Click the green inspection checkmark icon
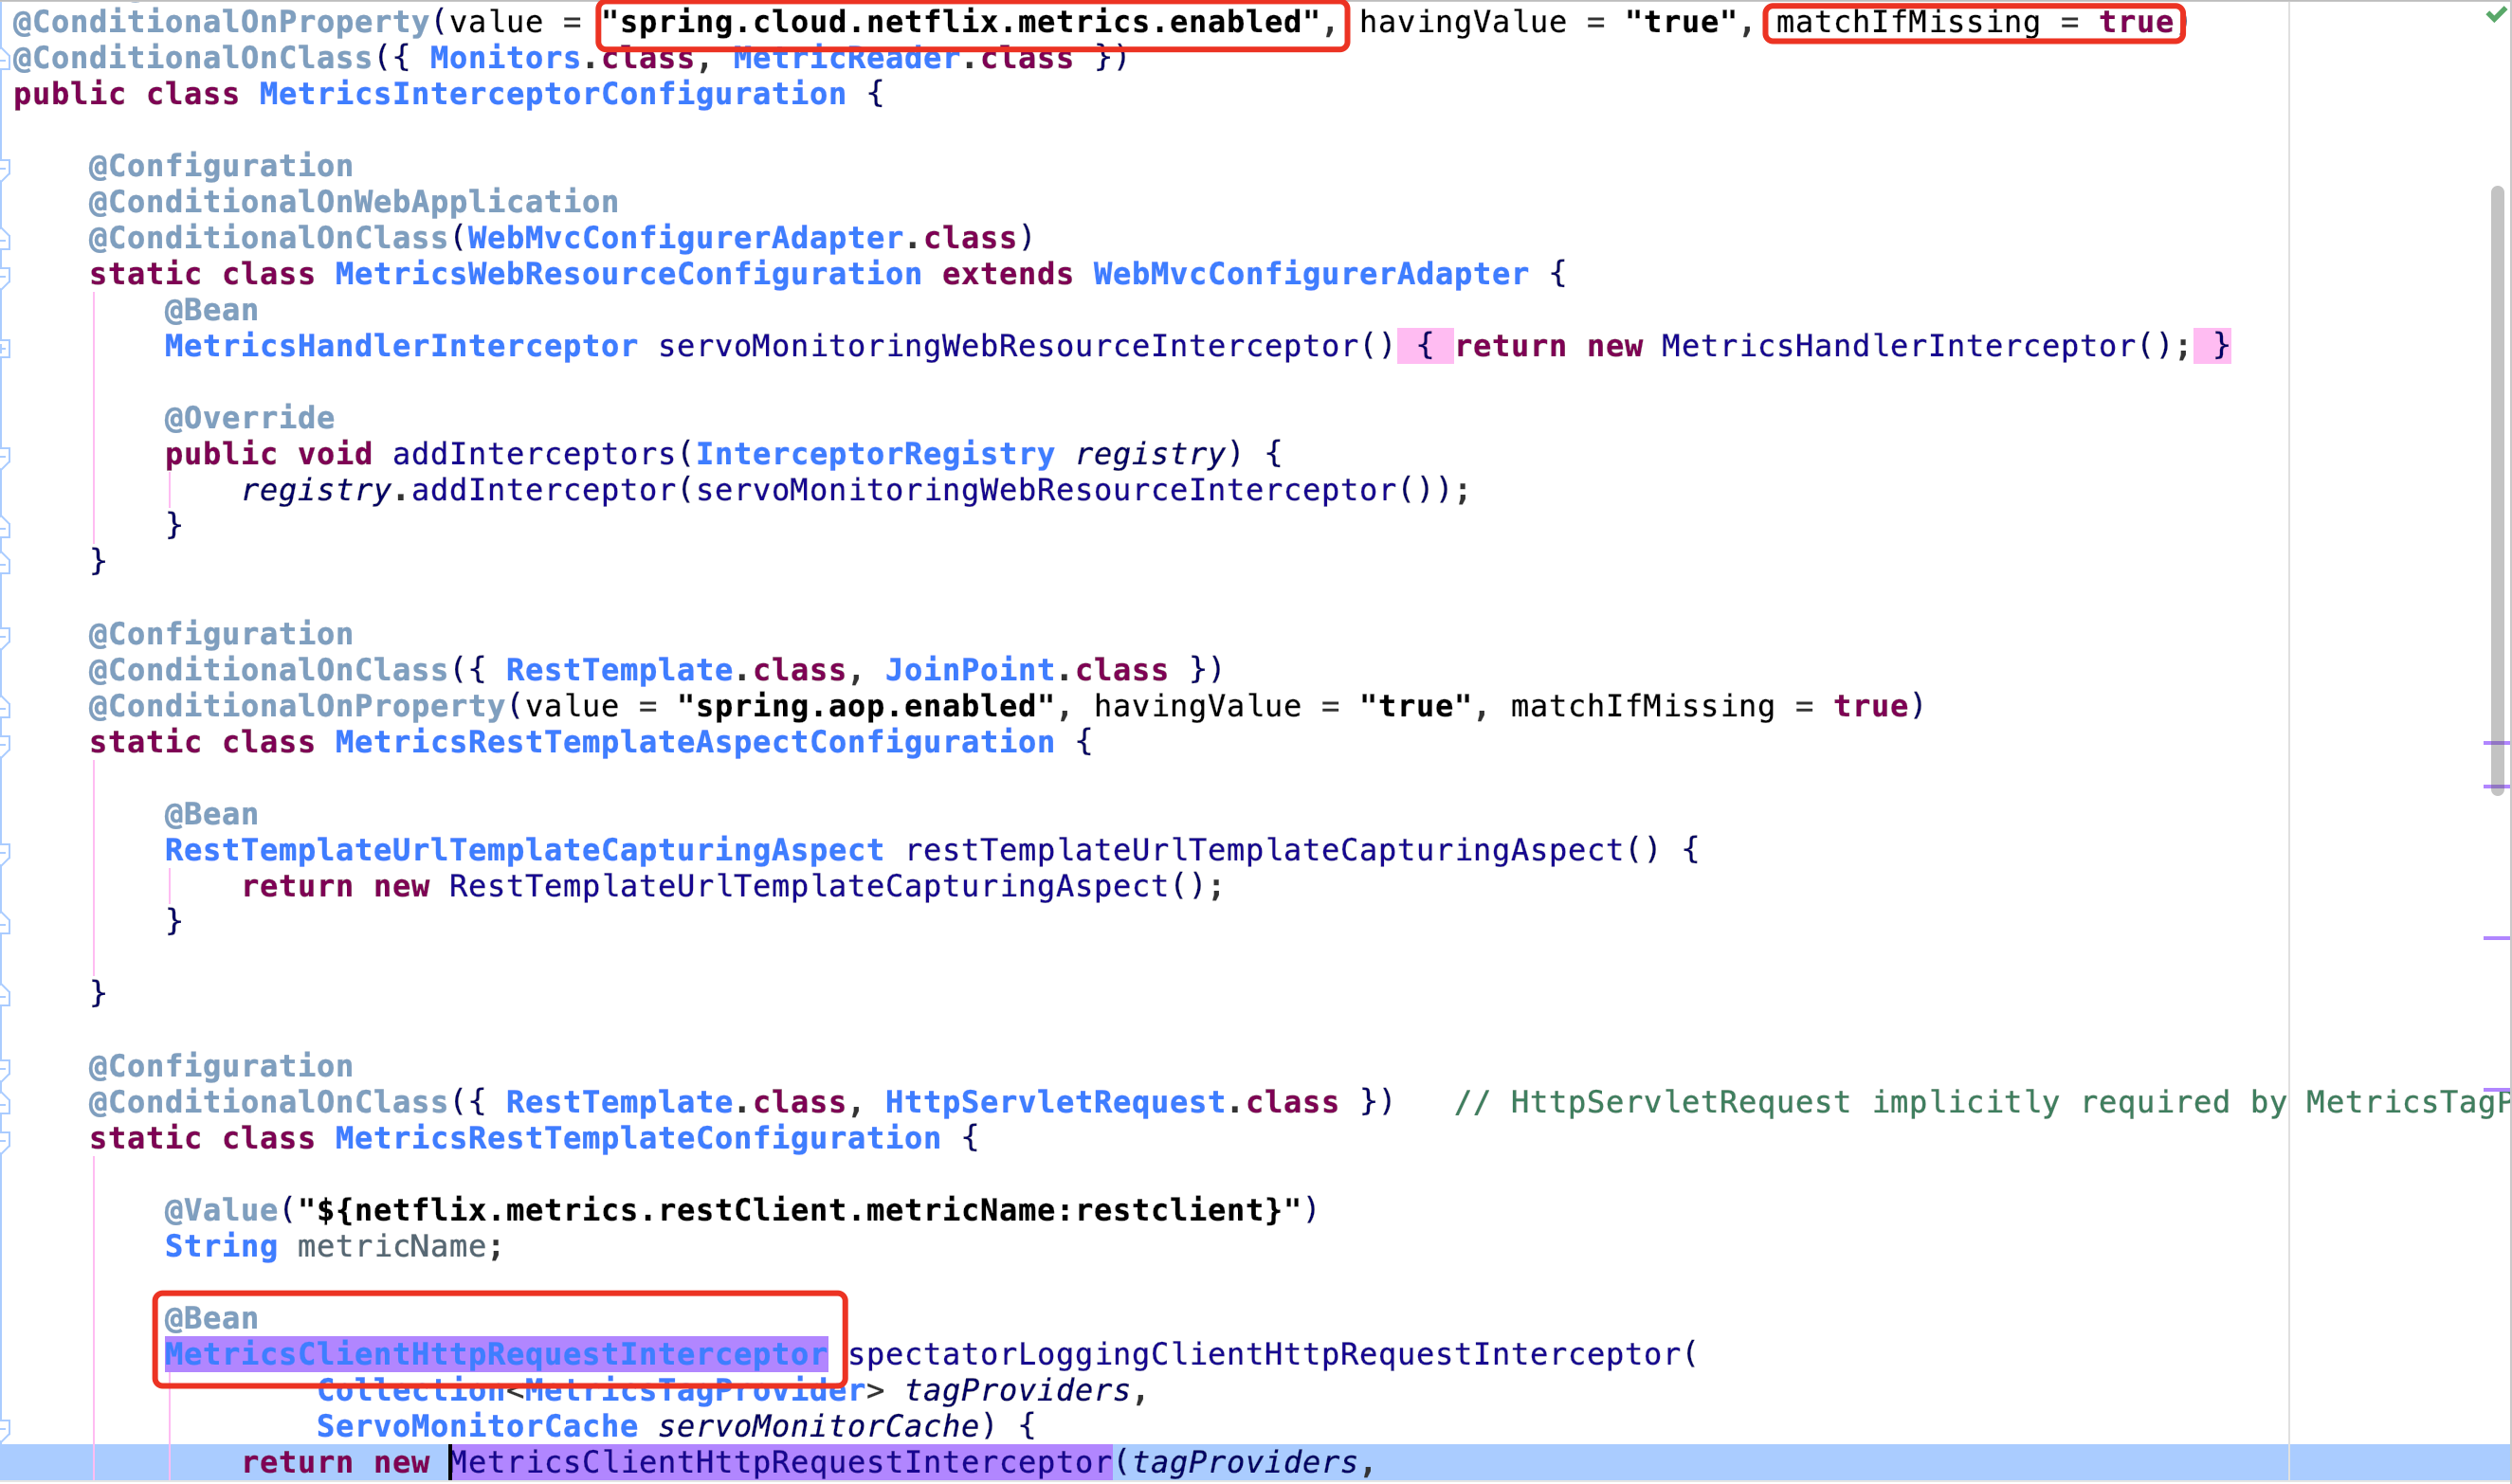The image size is (2512, 1484). click(2496, 14)
